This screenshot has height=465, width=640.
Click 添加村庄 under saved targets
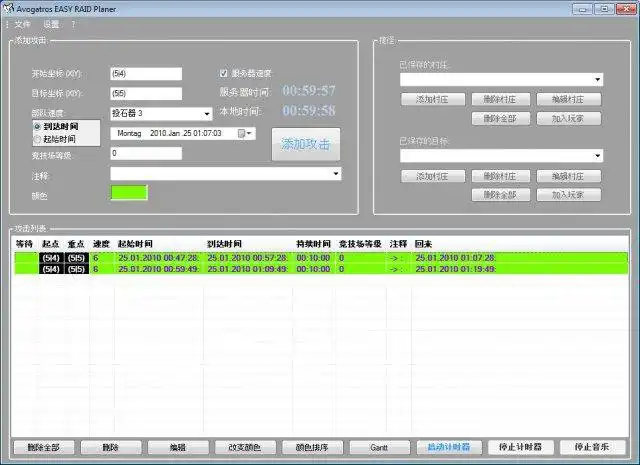tap(433, 176)
